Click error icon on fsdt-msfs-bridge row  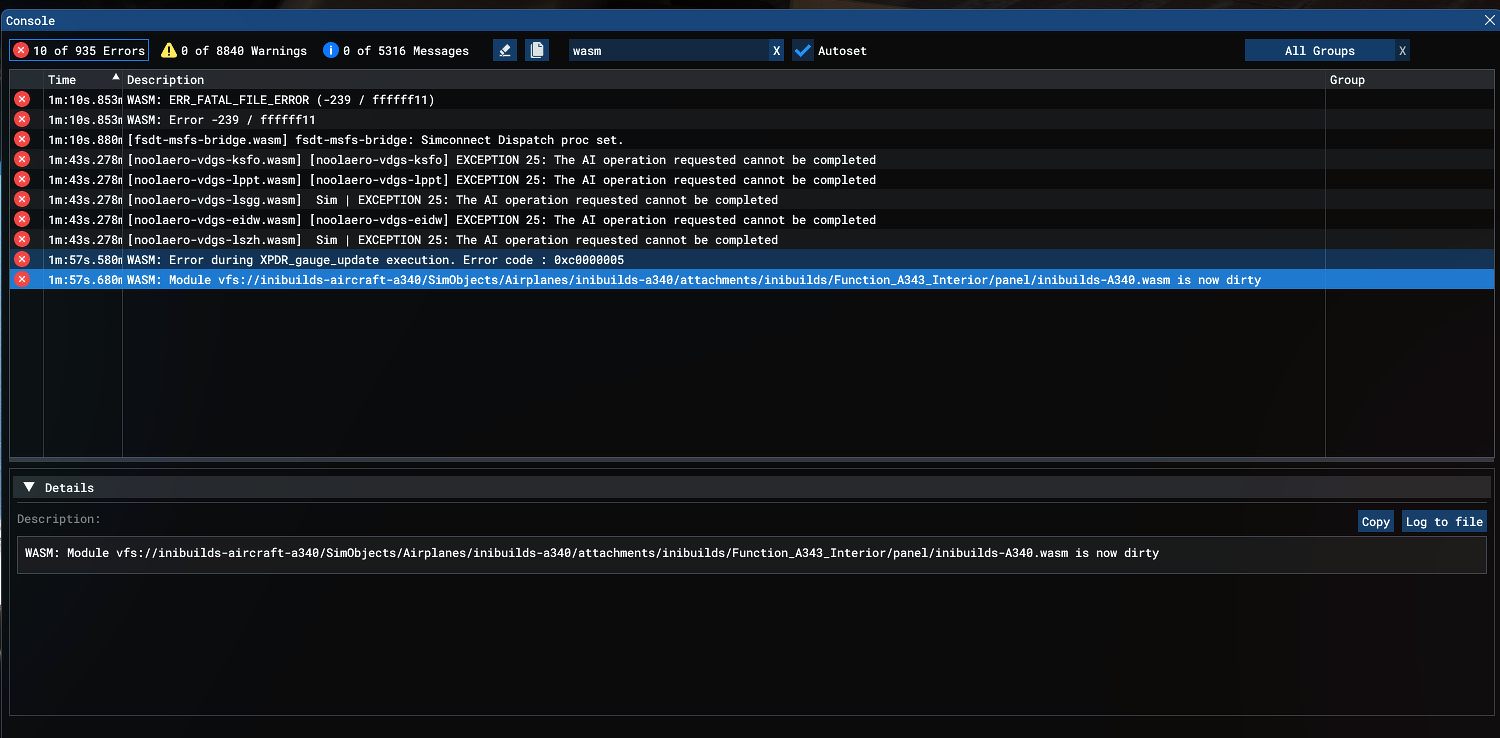click(22, 140)
